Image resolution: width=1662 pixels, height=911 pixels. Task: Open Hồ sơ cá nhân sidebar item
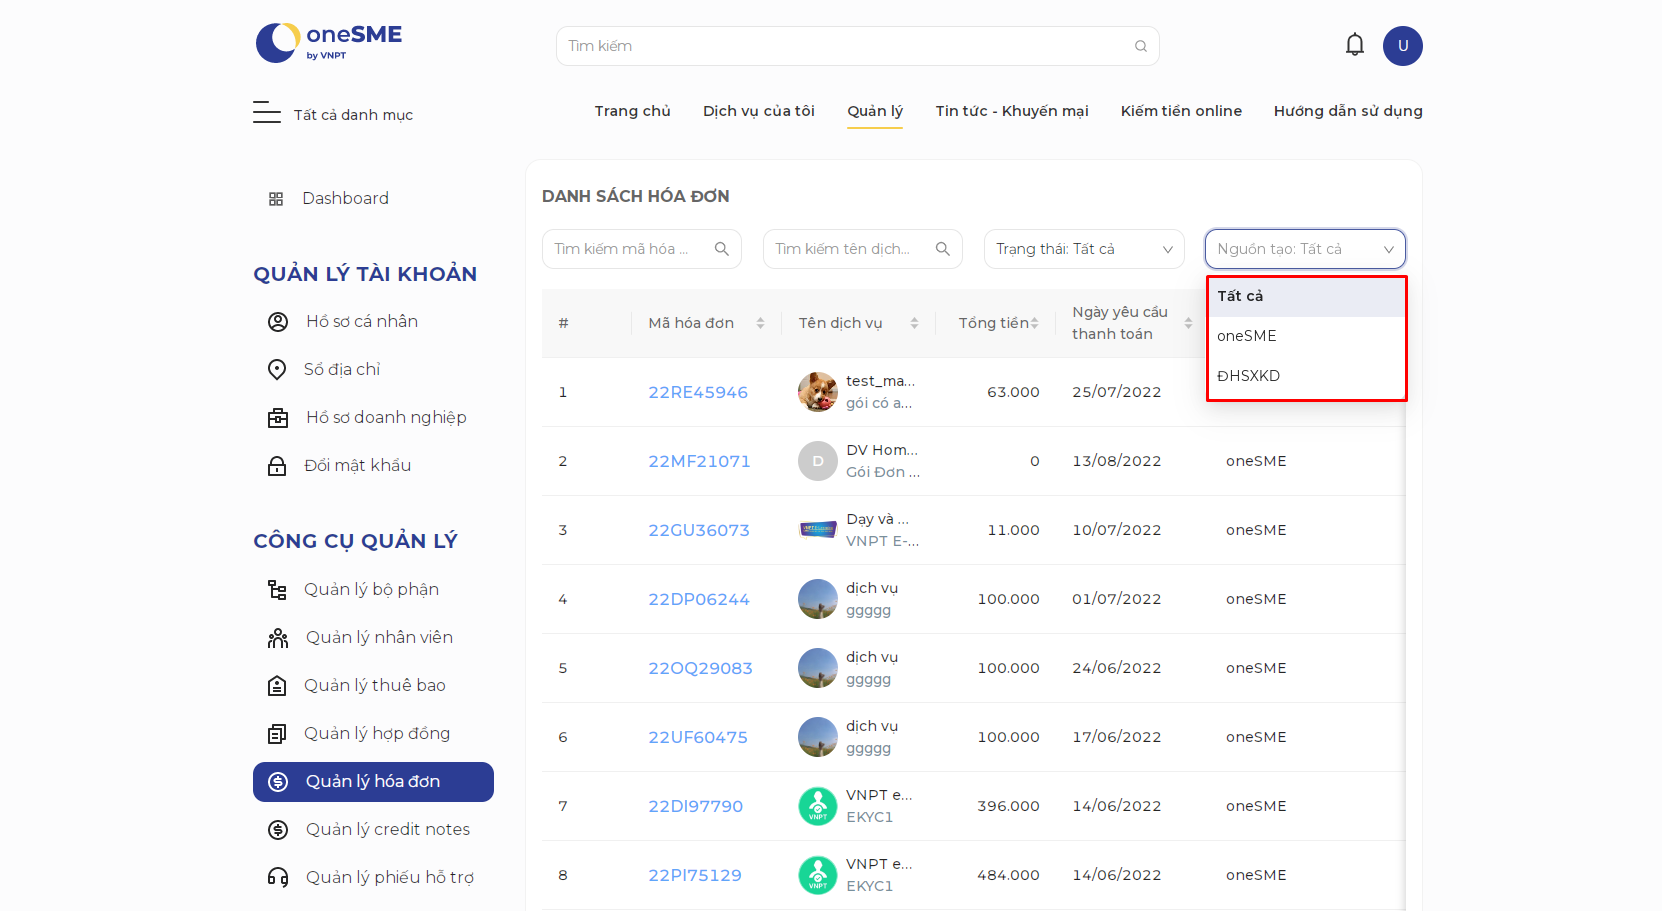362,322
